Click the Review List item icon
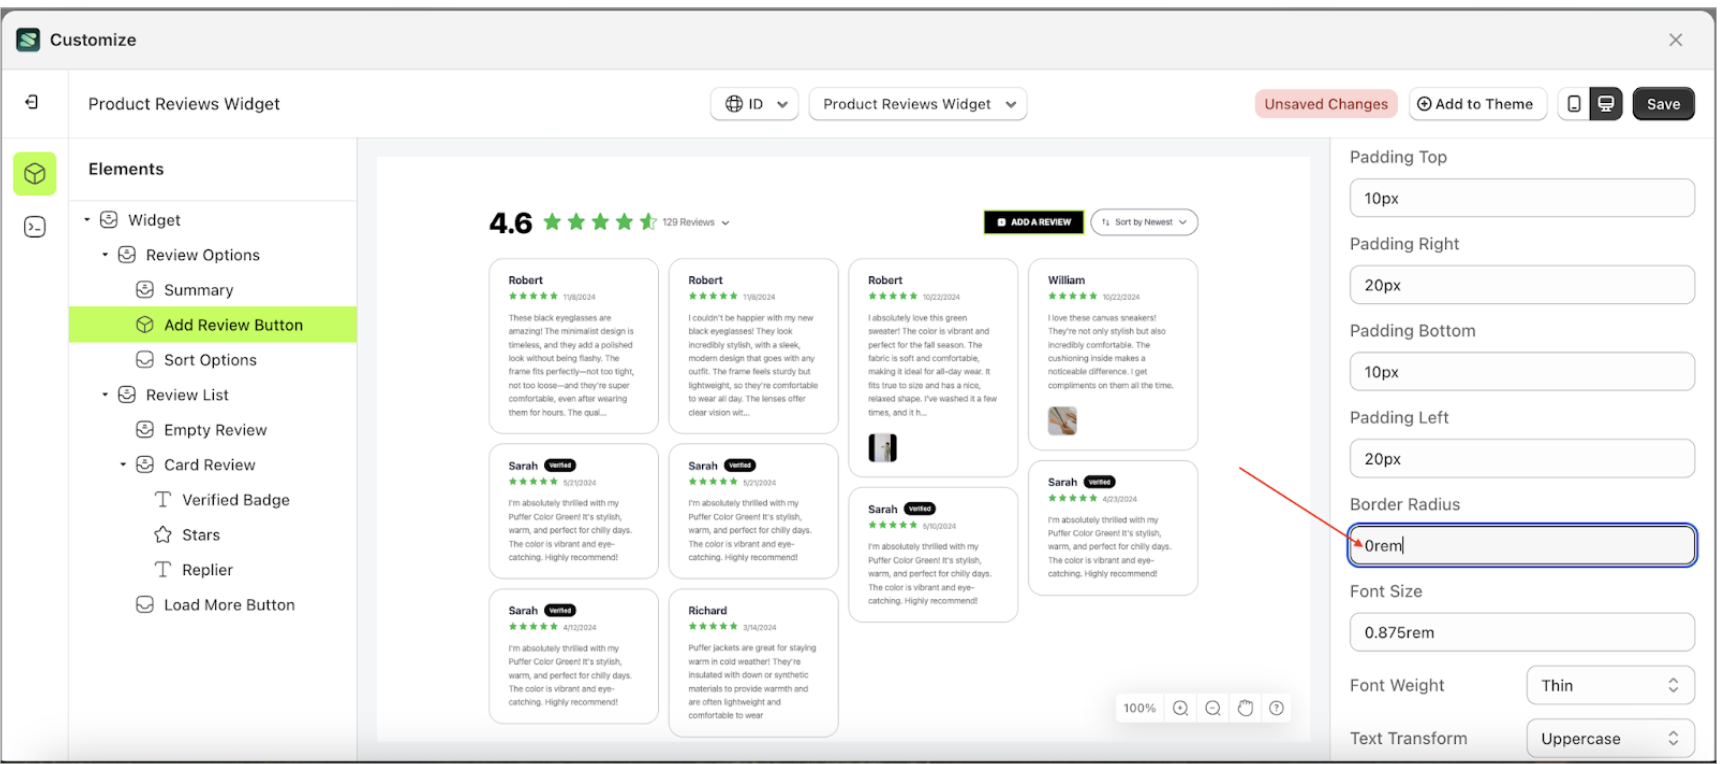Viewport: 1722px width, 764px height. 127,395
